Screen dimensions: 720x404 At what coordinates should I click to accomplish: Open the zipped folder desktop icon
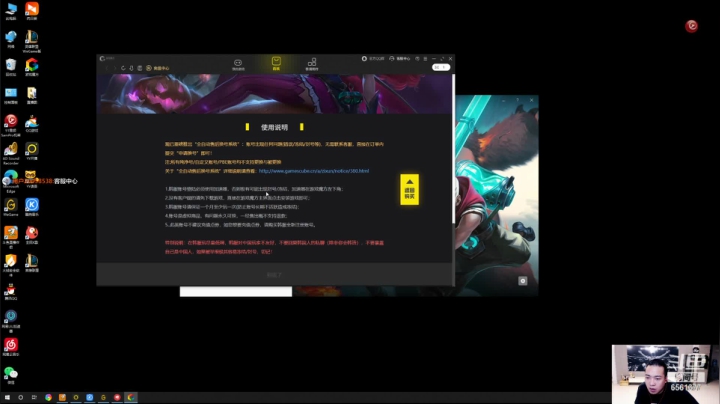click(x=32, y=95)
